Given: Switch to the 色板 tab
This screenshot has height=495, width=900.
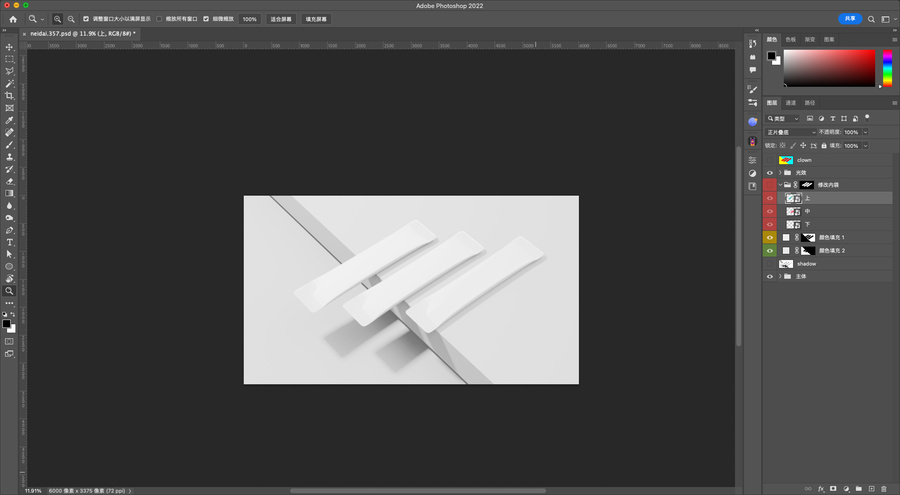Looking at the screenshot, I should point(790,40).
